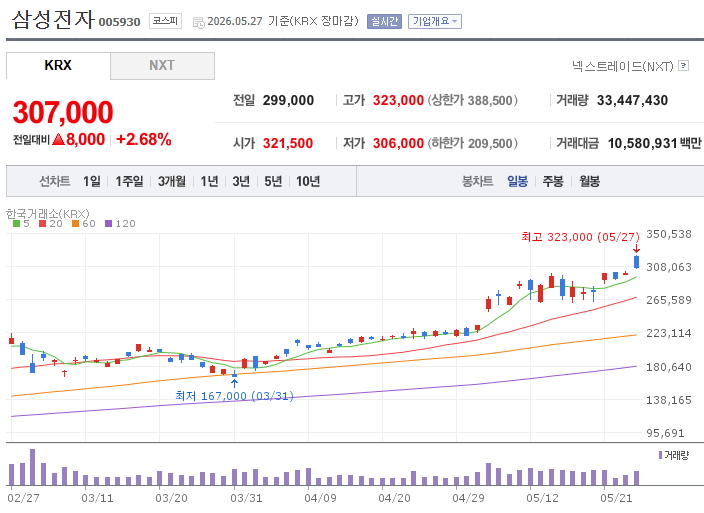Click the 최저 167,000 (03/31) label
The width and height of the screenshot is (704, 513).
click(234, 396)
